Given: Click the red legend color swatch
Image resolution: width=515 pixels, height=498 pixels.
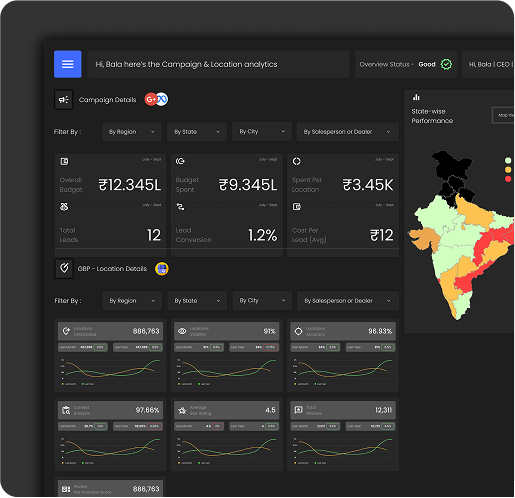Looking at the screenshot, I should click(x=508, y=179).
